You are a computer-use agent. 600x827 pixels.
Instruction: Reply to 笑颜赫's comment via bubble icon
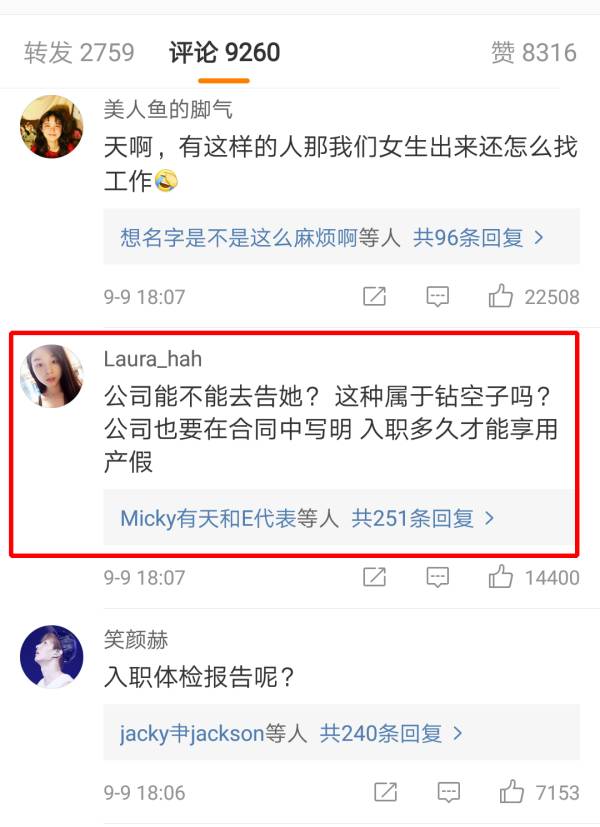pyautogui.click(x=449, y=793)
